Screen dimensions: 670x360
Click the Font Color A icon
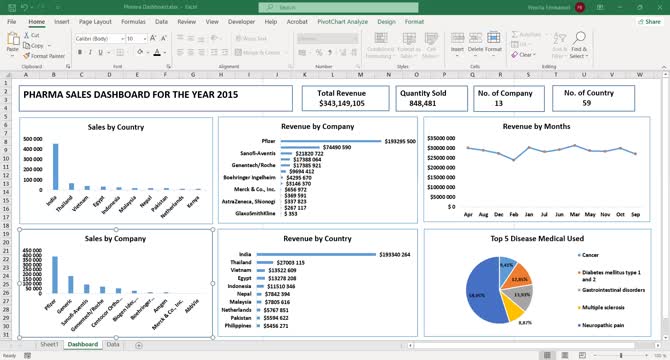[x=157, y=52]
